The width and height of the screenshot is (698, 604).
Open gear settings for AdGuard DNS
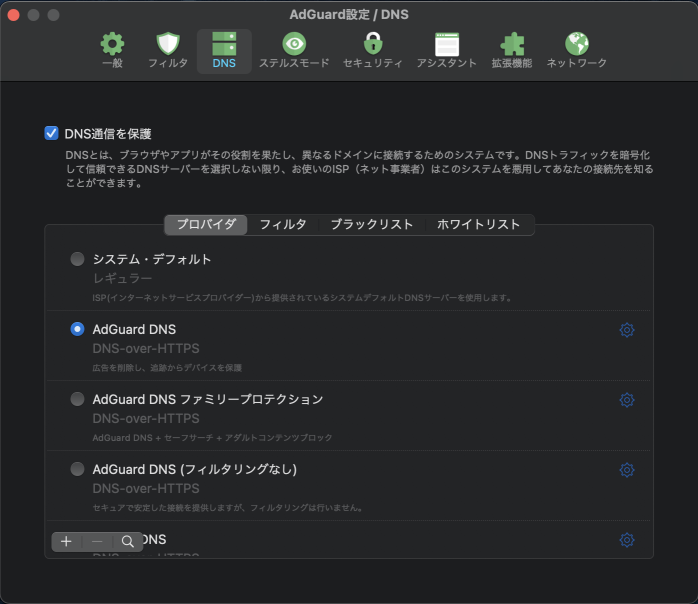[x=627, y=330]
